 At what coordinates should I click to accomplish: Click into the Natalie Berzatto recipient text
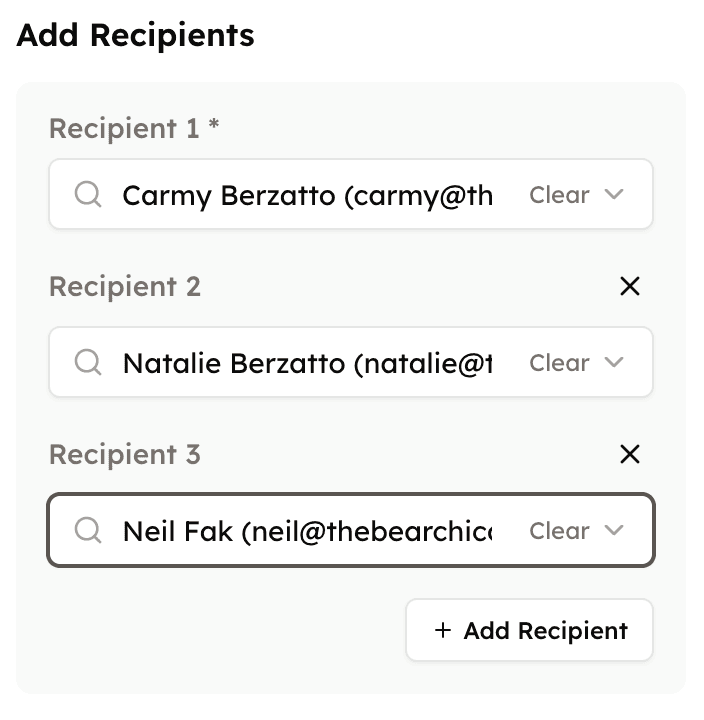(307, 362)
